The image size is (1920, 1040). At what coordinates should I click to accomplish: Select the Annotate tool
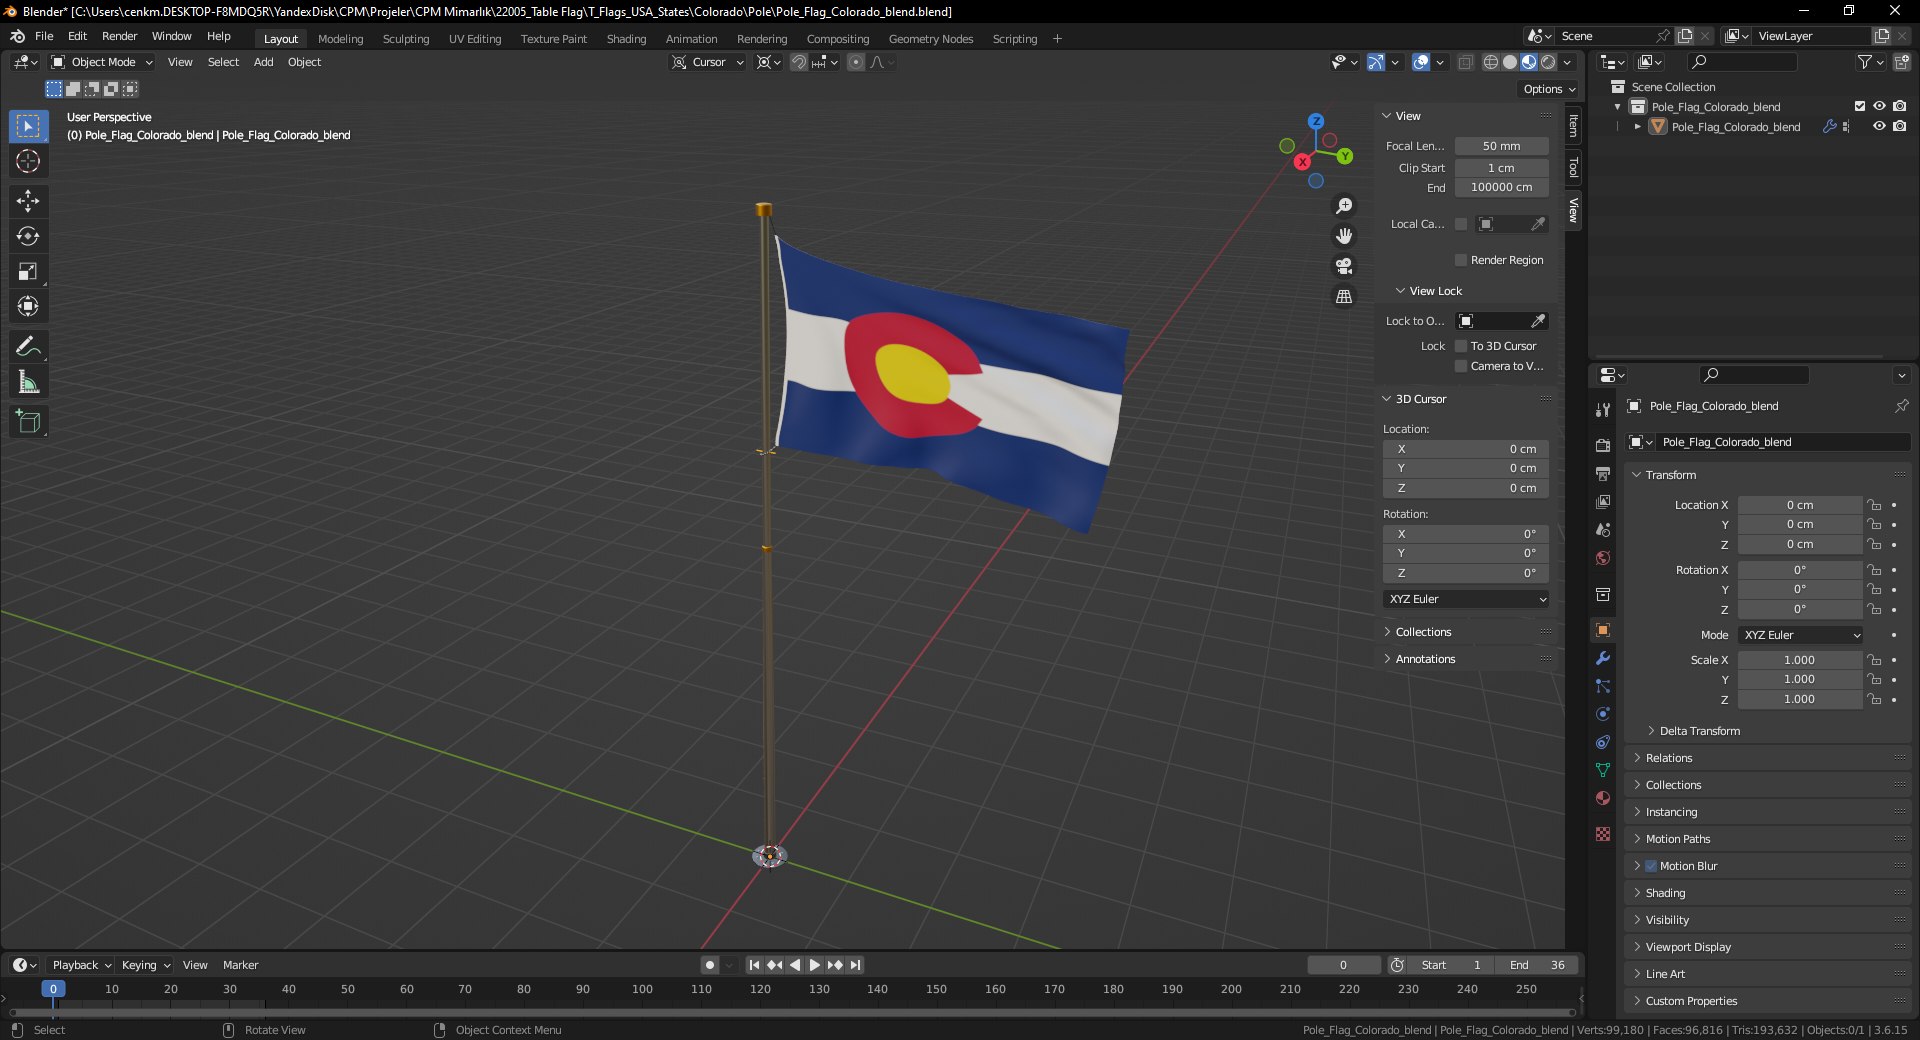click(x=28, y=346)
